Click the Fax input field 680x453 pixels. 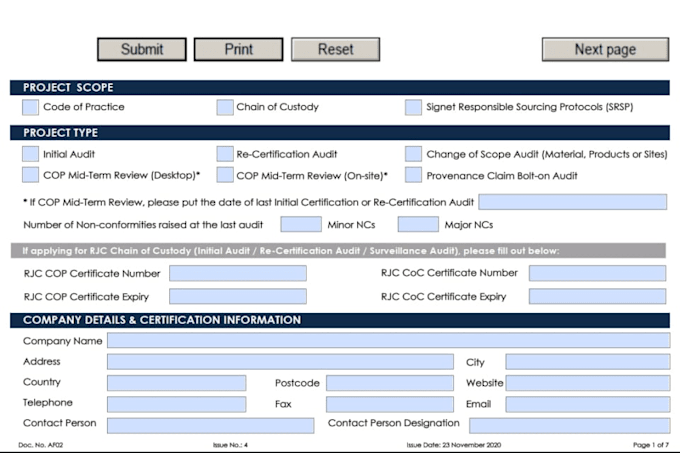390,404
